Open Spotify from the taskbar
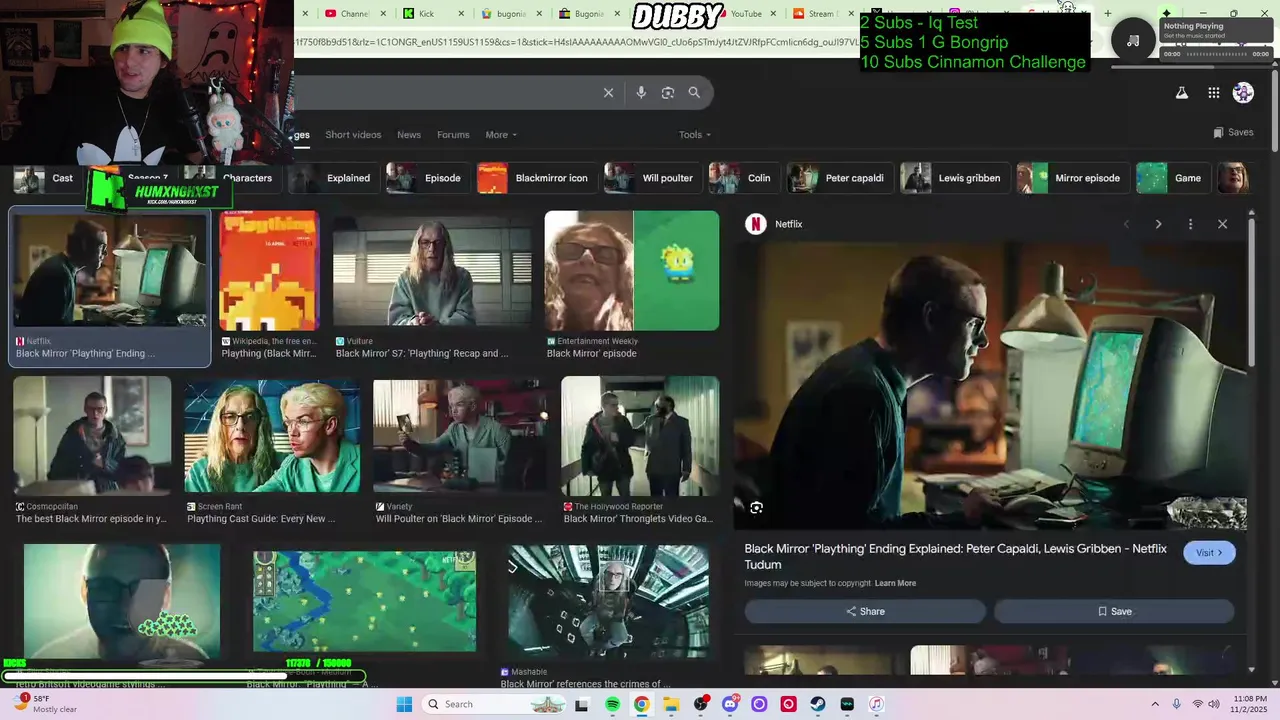Screen dimensions: 1280x720 click(612, 705)
